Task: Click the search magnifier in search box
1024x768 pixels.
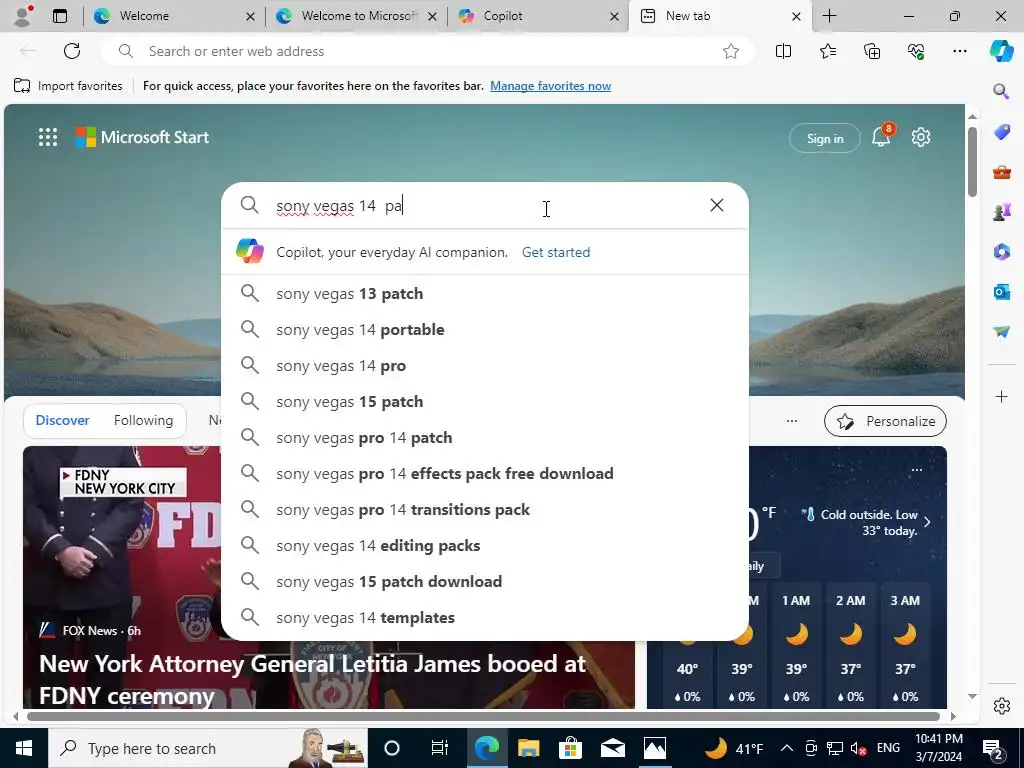Action: click(x=249, y=205)
